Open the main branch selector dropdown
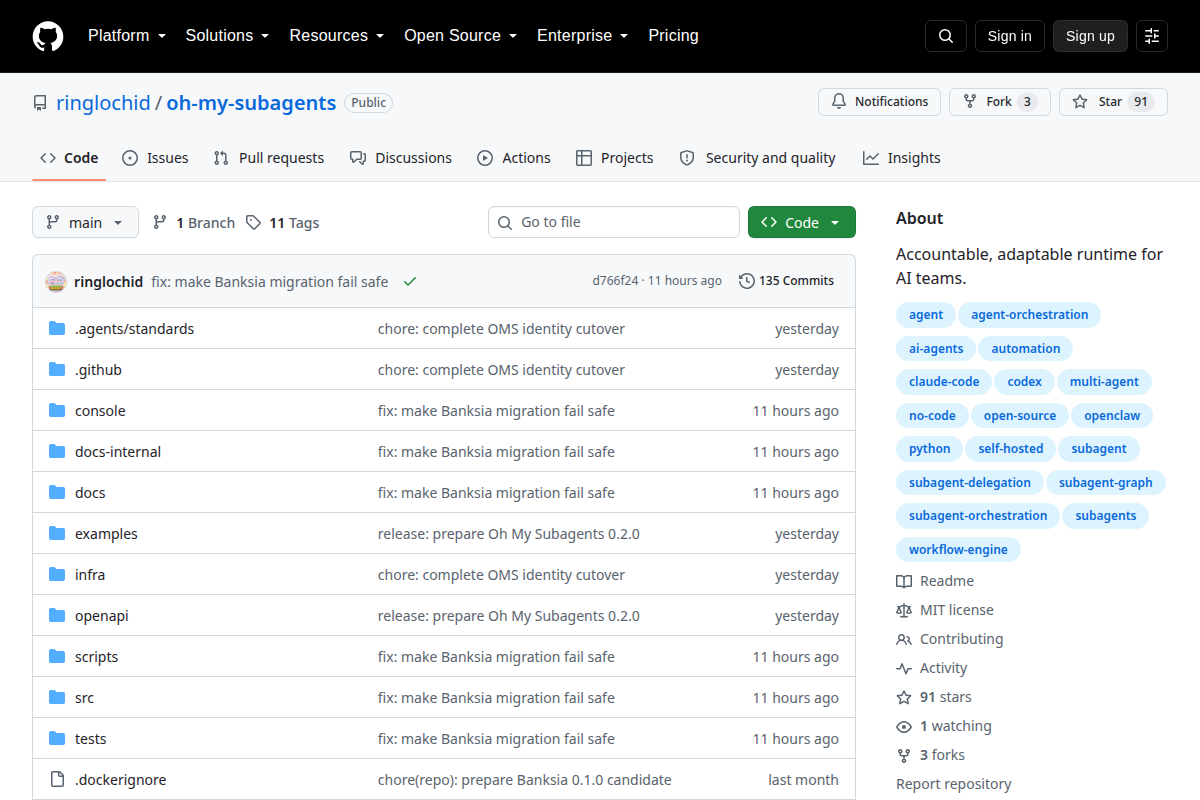 (85, 223)
